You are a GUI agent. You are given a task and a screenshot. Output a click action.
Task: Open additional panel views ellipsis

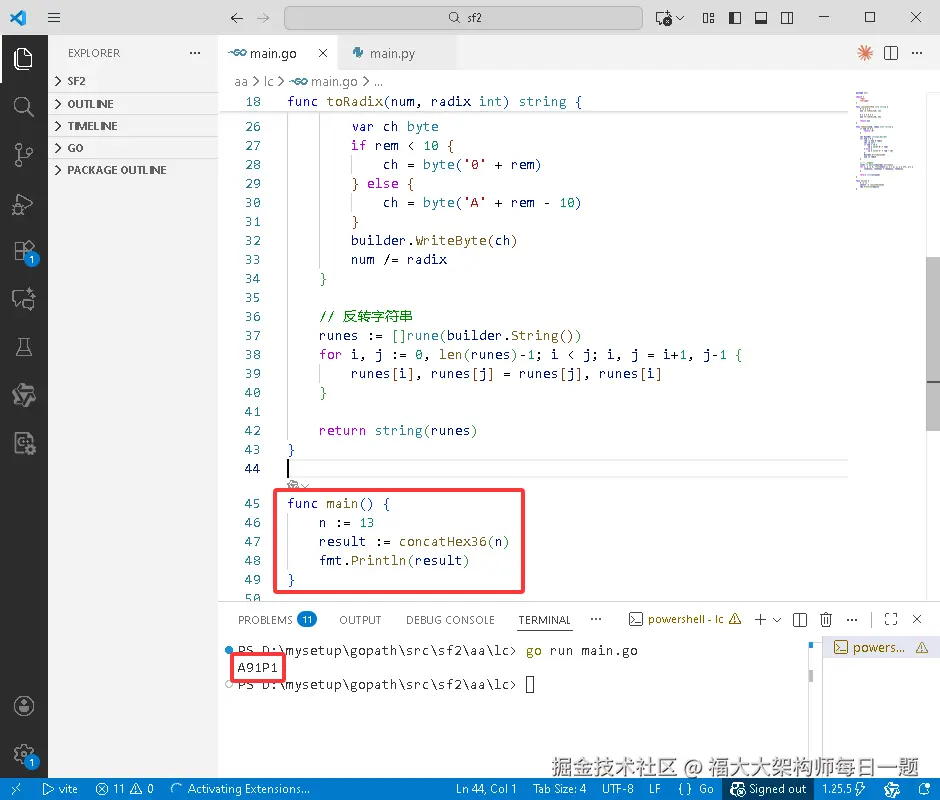coord(595,619)
